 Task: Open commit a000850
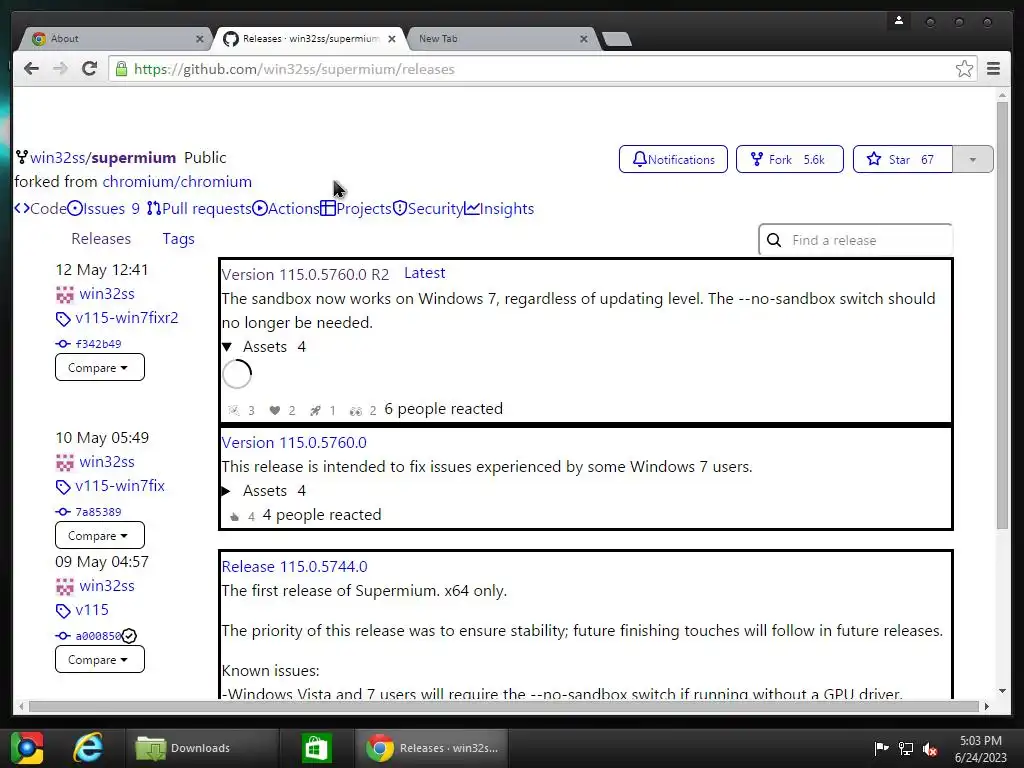(98, 636)
